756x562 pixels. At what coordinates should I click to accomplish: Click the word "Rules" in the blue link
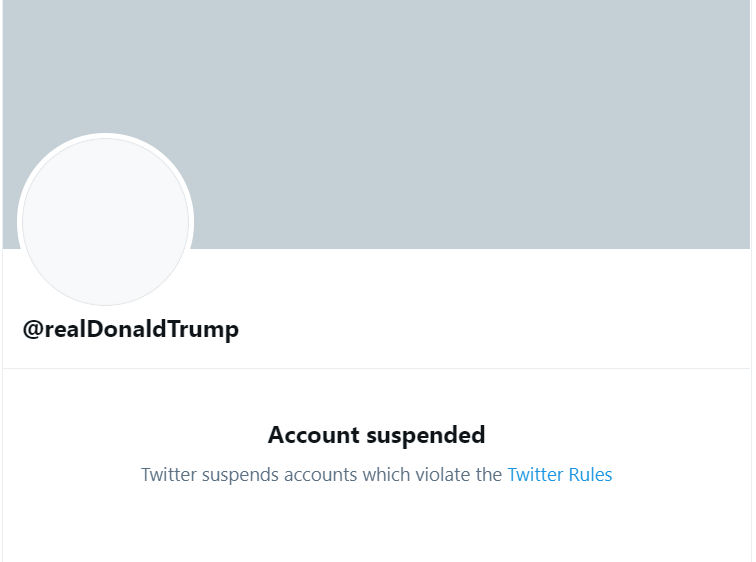pos(591,475)
